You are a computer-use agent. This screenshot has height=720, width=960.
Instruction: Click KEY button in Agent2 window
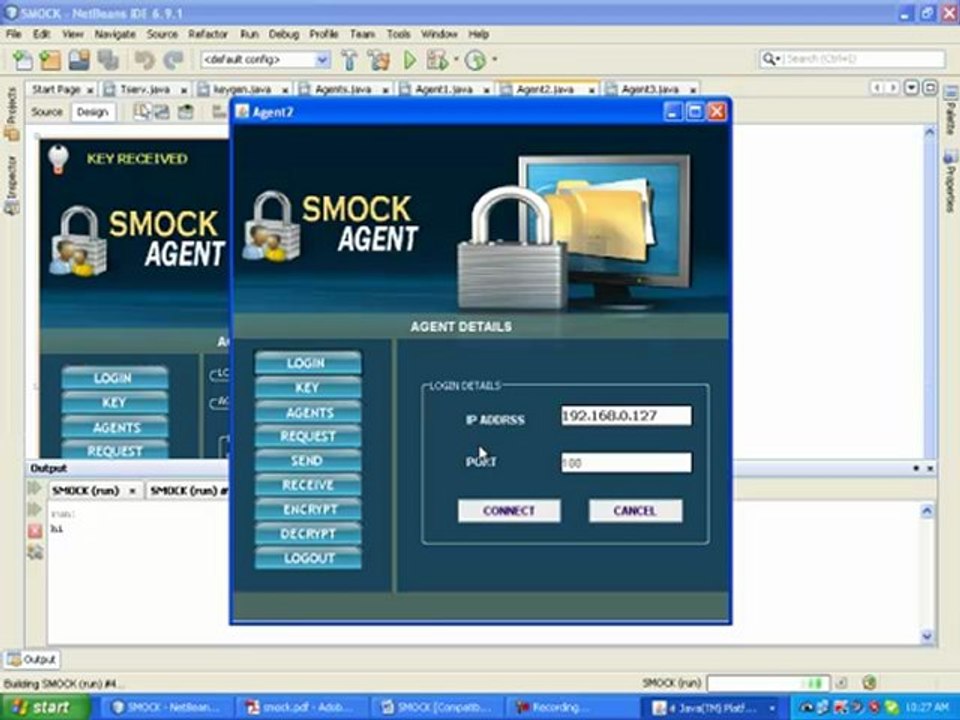tap(308, 388)
